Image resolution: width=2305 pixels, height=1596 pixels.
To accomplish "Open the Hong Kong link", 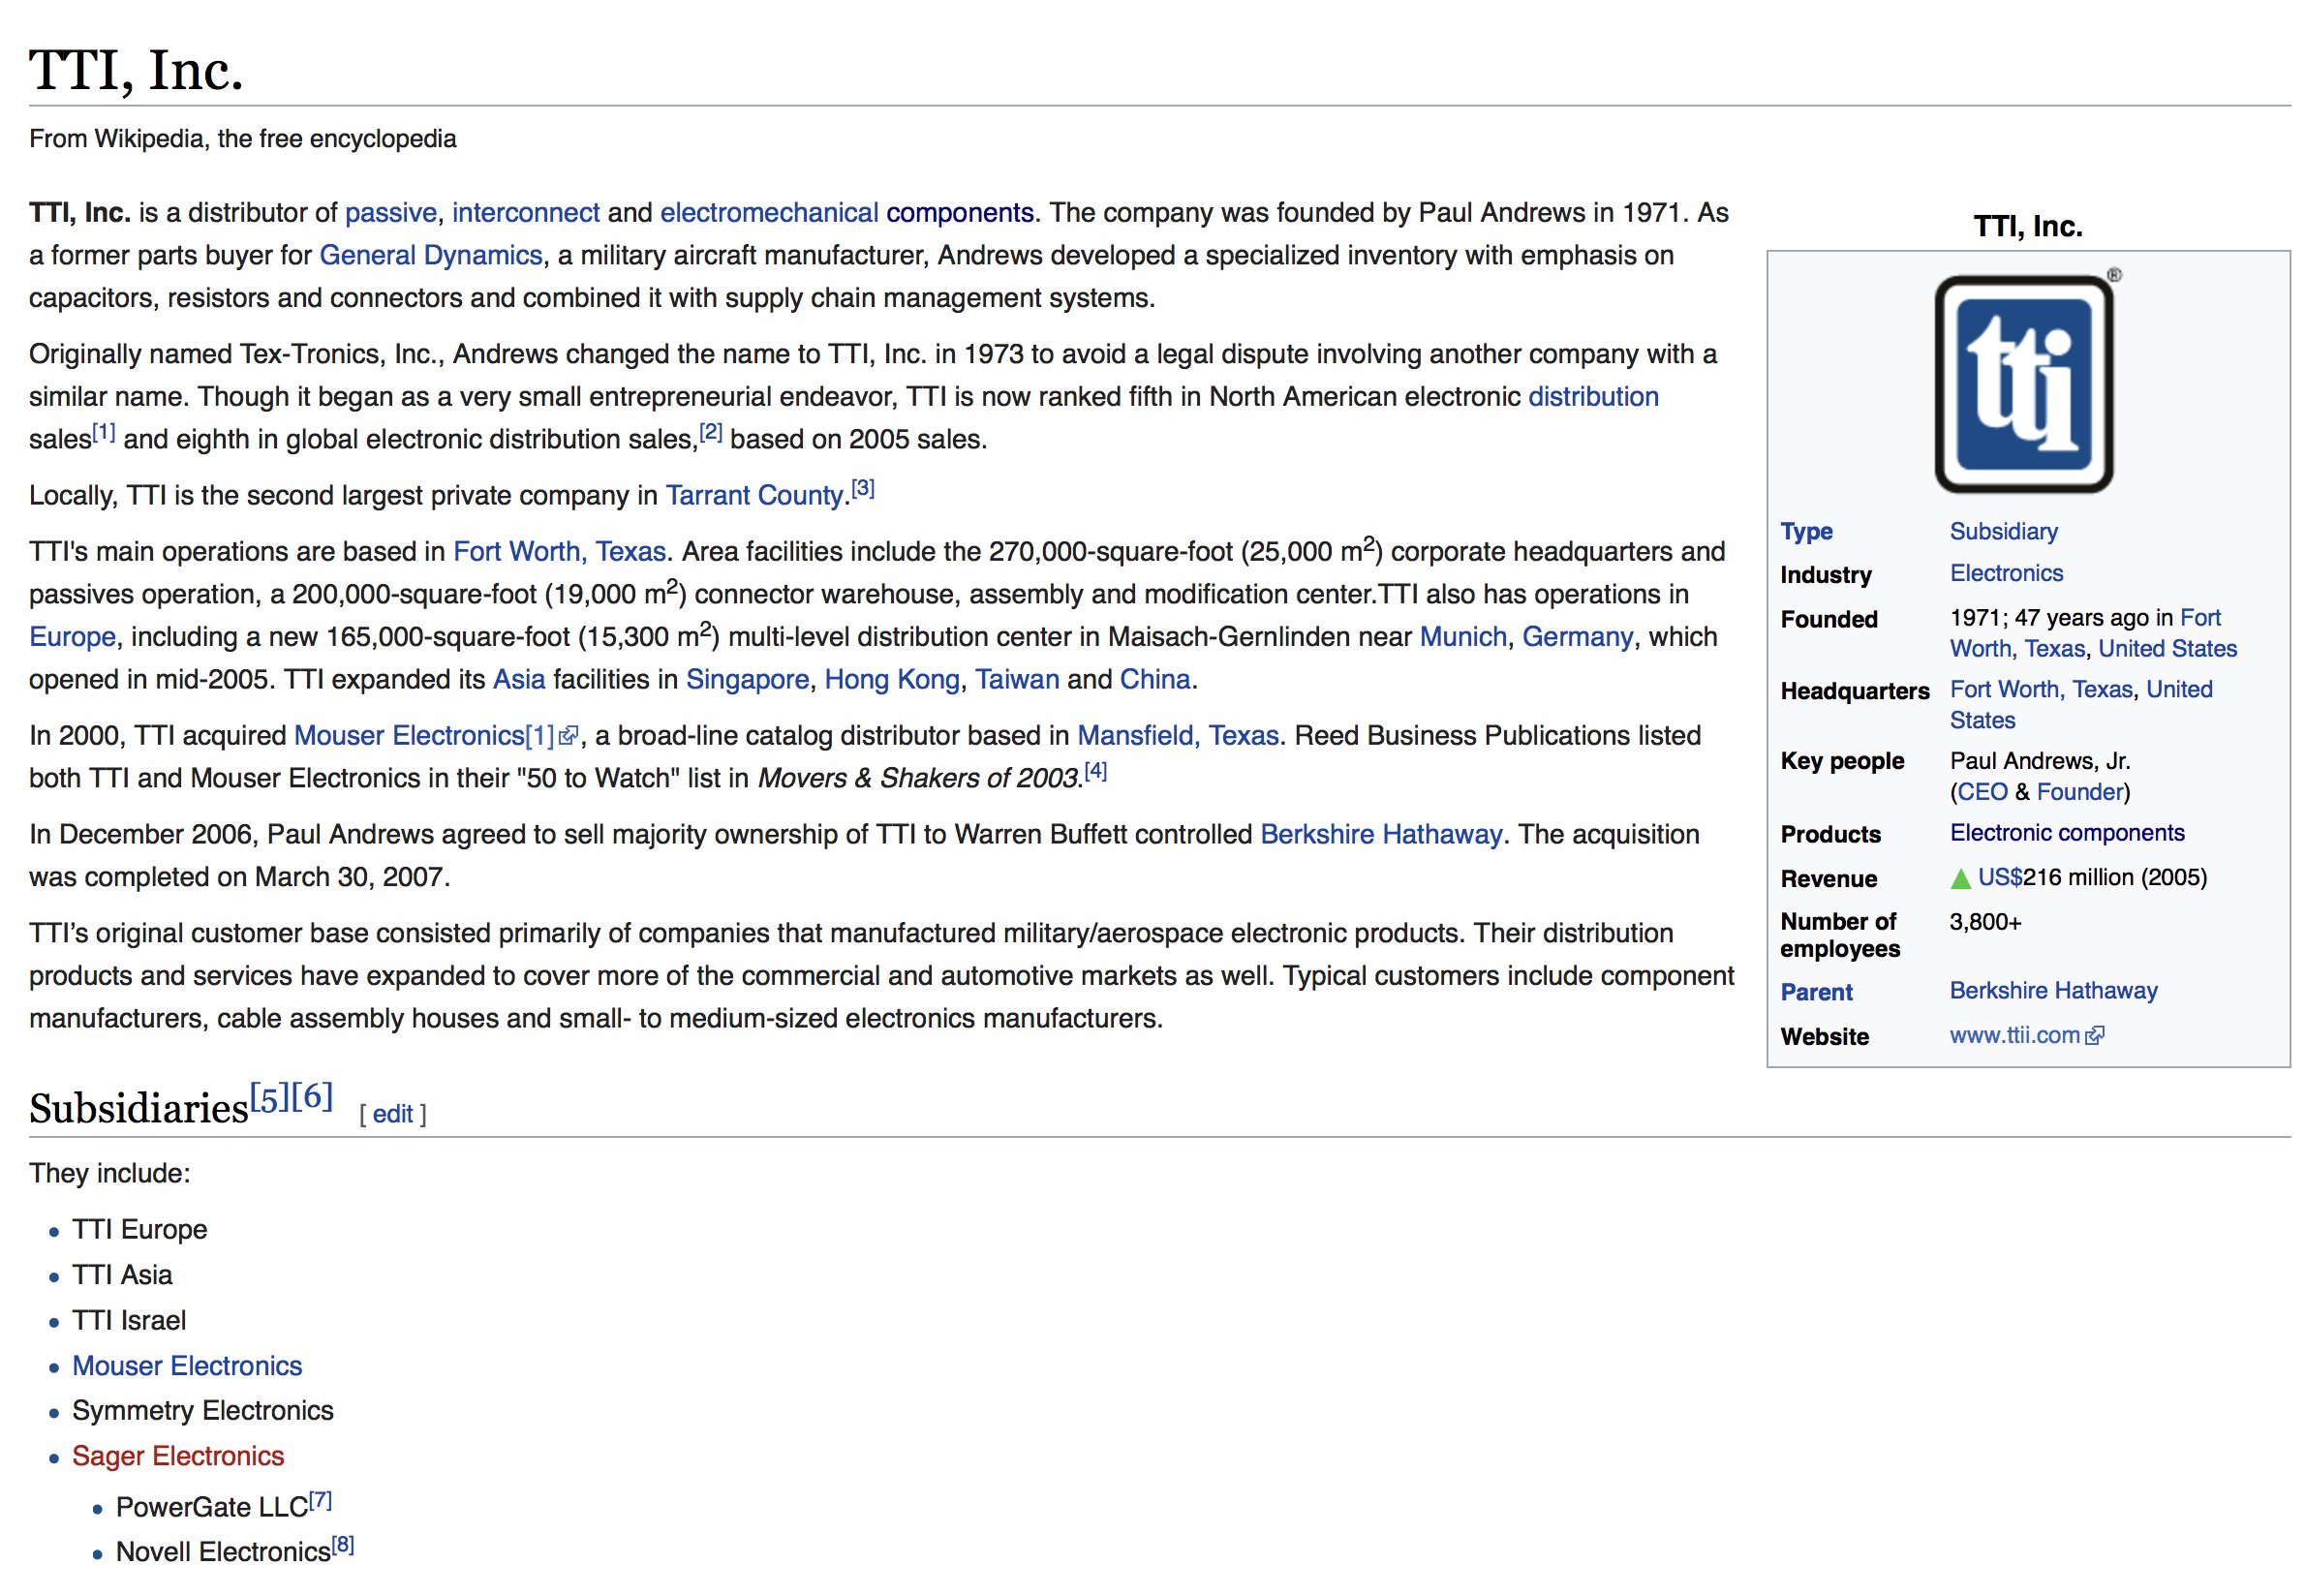I will (x=892, y=680).
